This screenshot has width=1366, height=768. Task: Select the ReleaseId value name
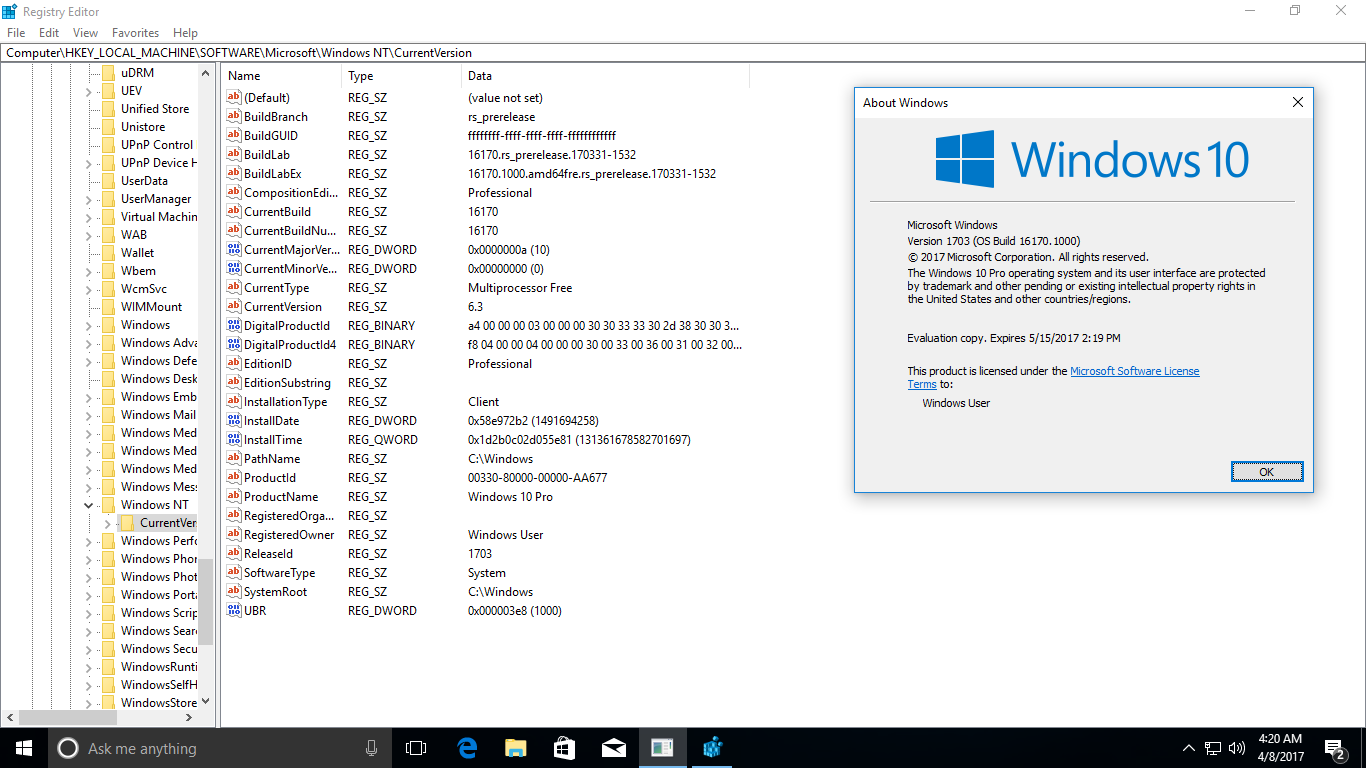(267, 554)
